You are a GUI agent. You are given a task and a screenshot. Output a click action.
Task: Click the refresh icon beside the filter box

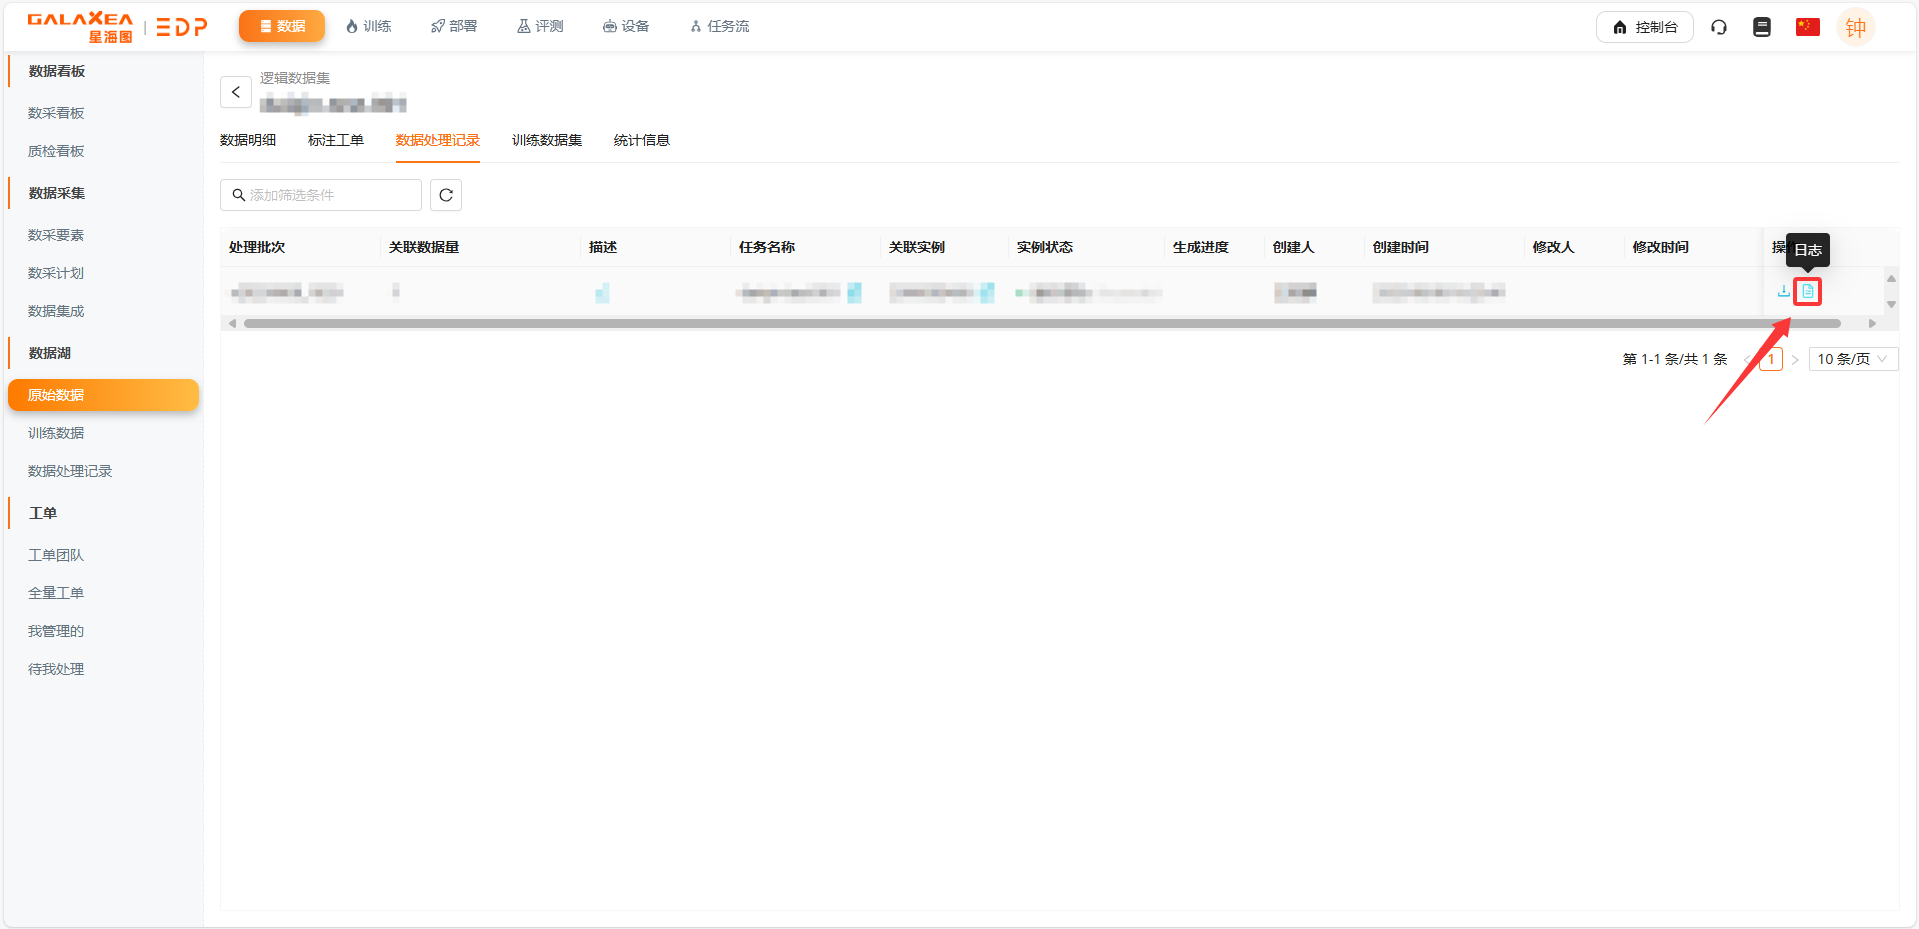[445, 195]
